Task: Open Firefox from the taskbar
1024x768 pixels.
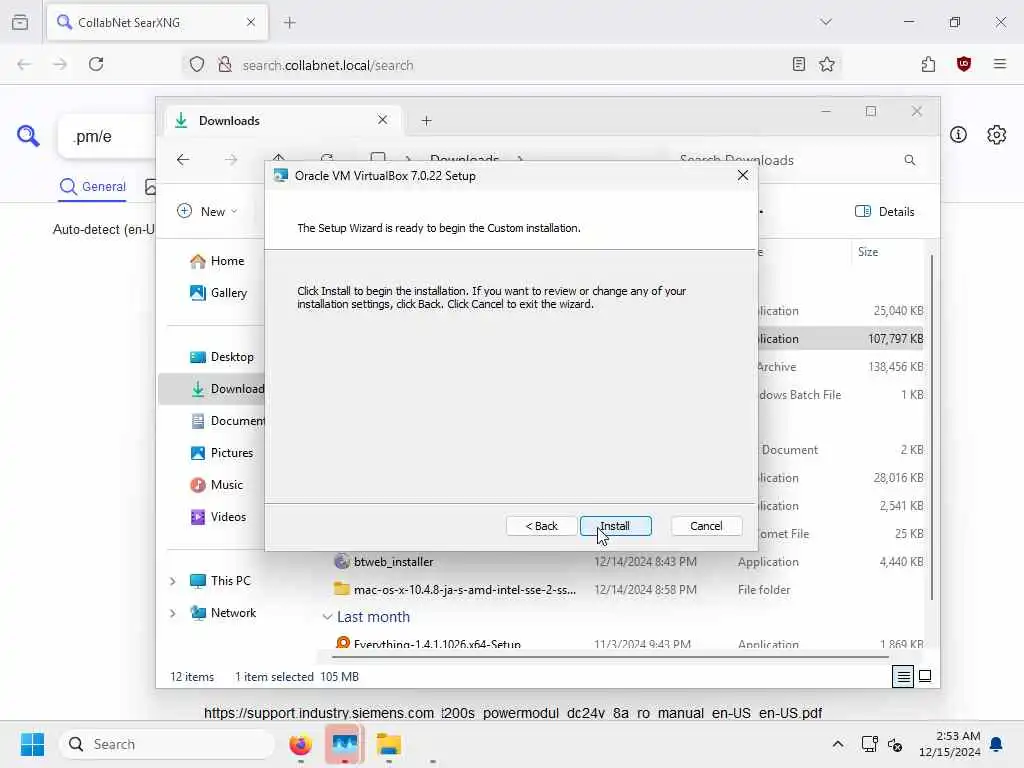Action: coord(300,744)
